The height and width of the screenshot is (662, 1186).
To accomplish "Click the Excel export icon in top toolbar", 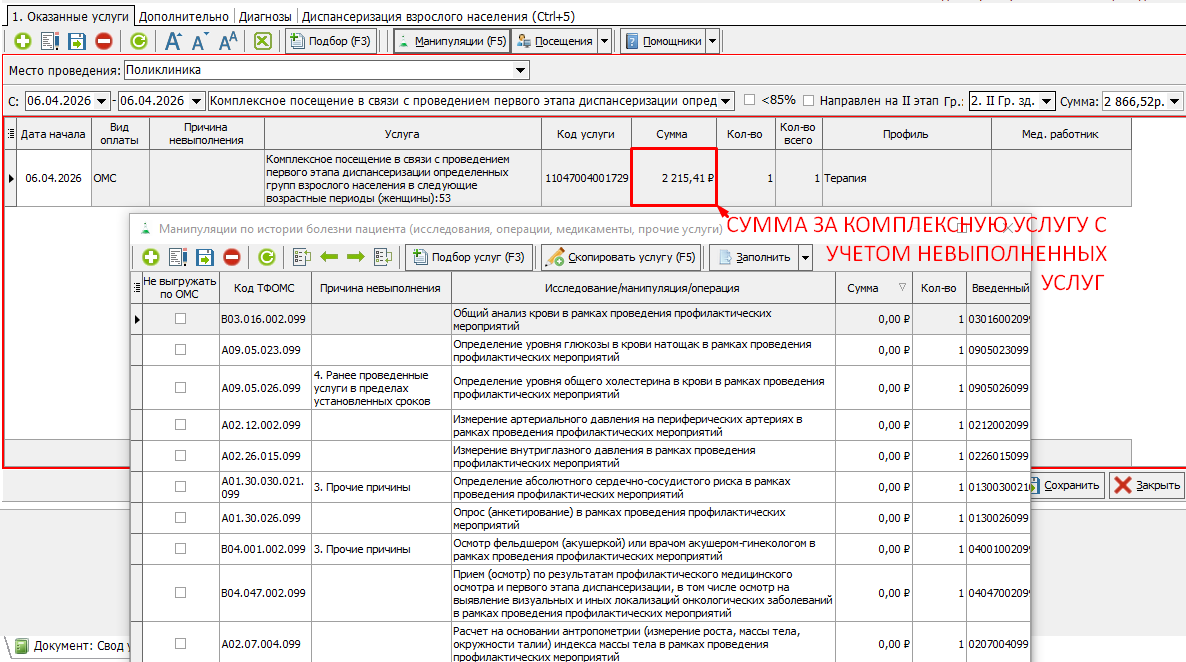I will (x=262, y=41).
